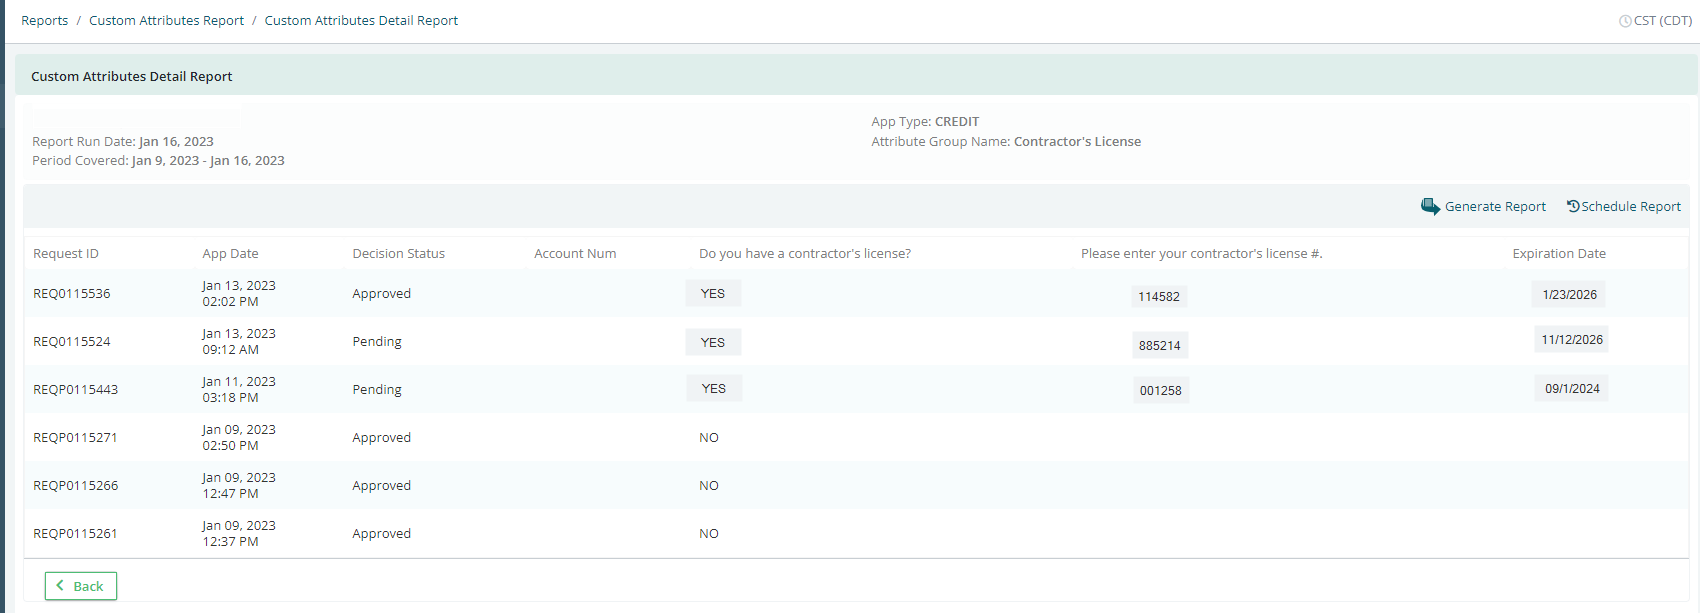
Task: Click the contractor's license # column header
Action: click(1201, 253)
